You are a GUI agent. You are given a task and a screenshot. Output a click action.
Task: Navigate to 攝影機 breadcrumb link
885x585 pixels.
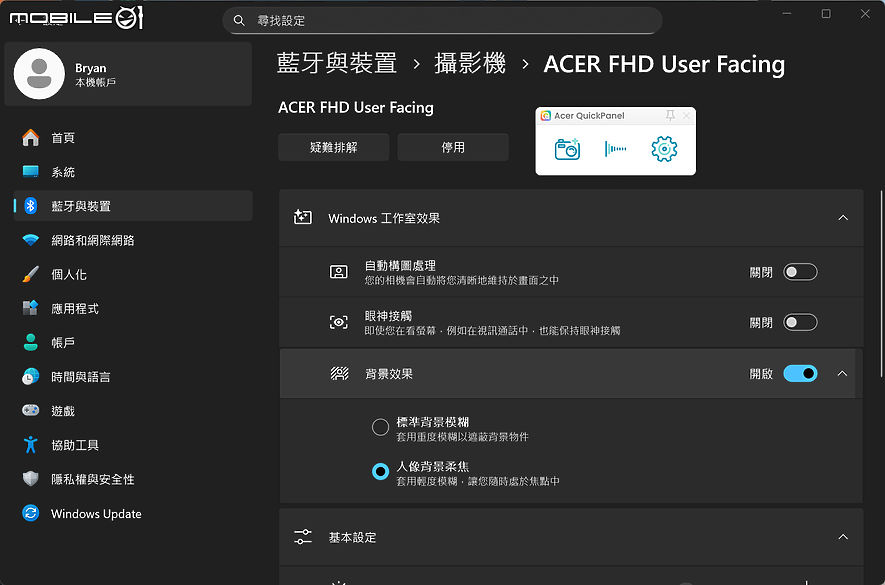(470, 64)
